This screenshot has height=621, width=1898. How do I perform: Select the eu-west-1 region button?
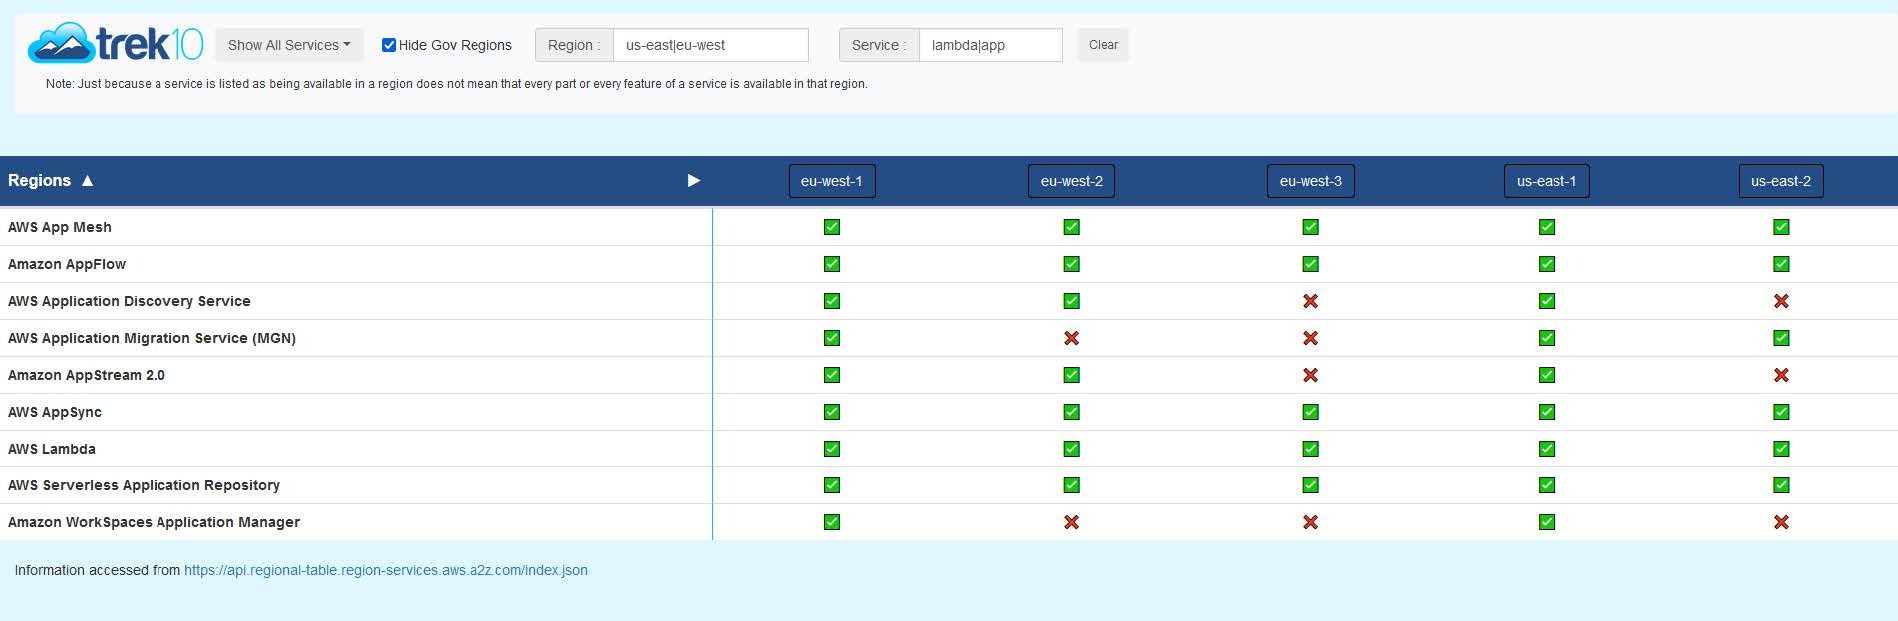coord(831,181)
